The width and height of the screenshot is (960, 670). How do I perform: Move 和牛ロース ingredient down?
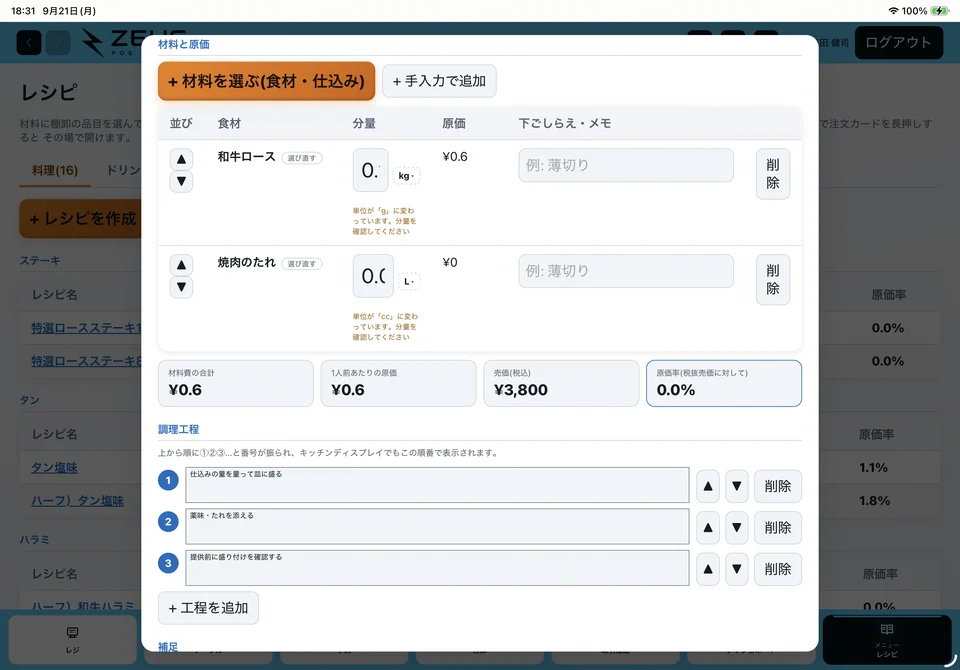[181, 181]
